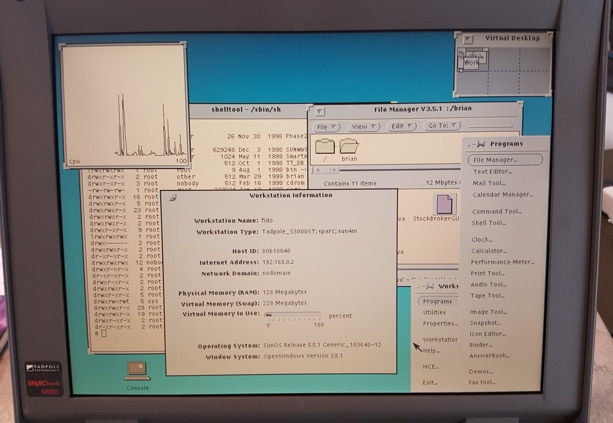Screen dimensions: 613x423
Task: Click the Go To path input field
Action: click(490, 126)
